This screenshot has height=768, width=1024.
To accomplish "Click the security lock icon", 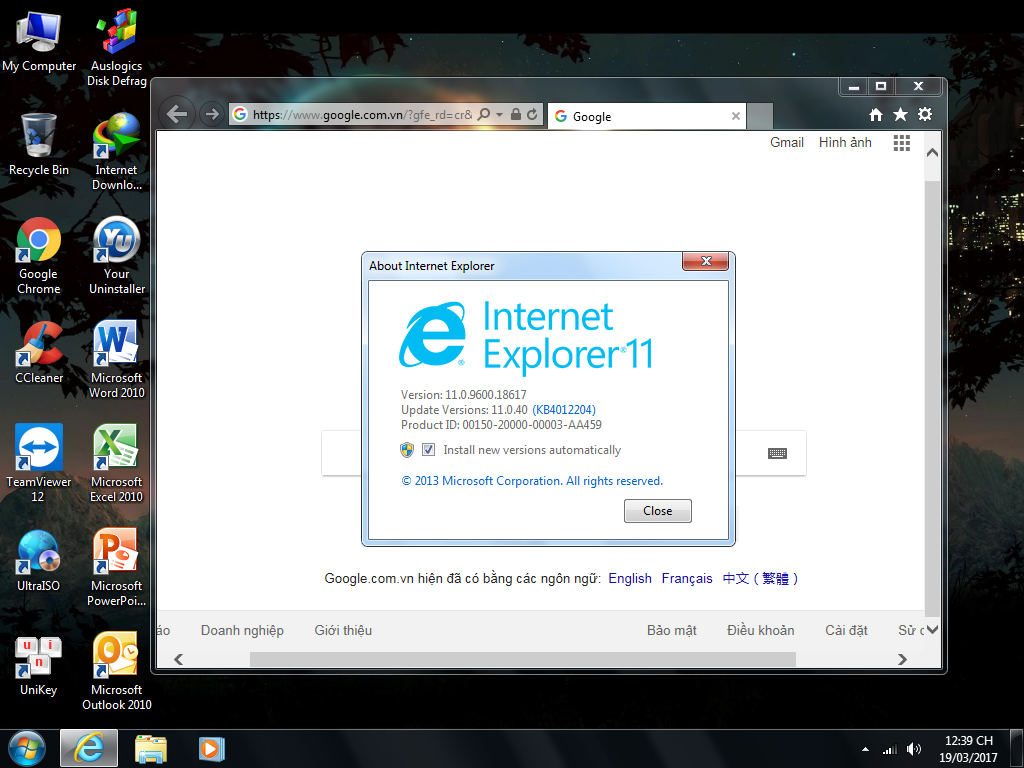I will [x=515, y=114].
